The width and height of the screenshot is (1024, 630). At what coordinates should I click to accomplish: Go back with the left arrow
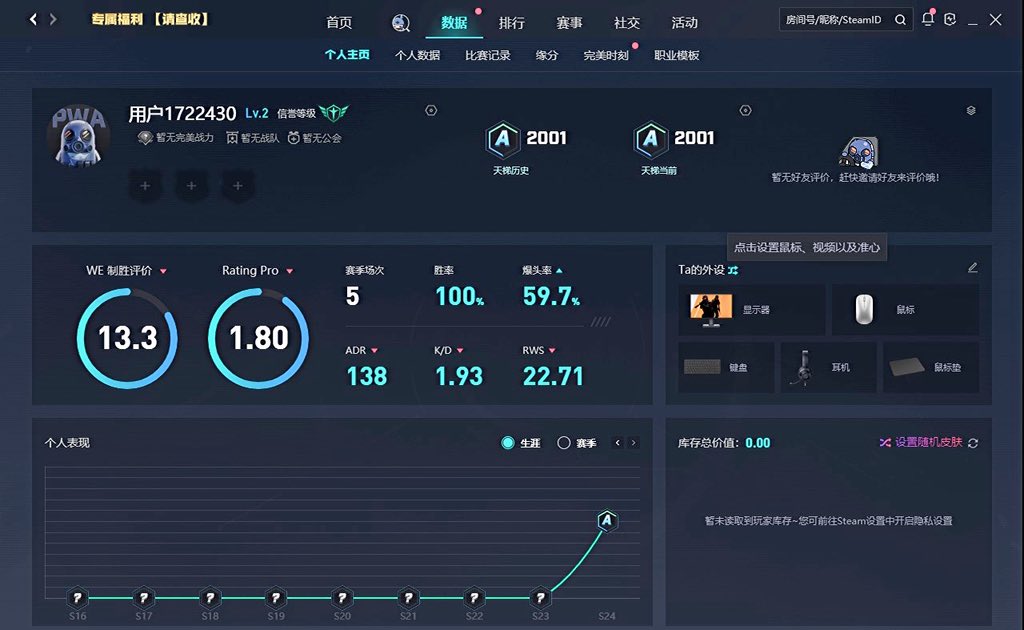[33, 20]
